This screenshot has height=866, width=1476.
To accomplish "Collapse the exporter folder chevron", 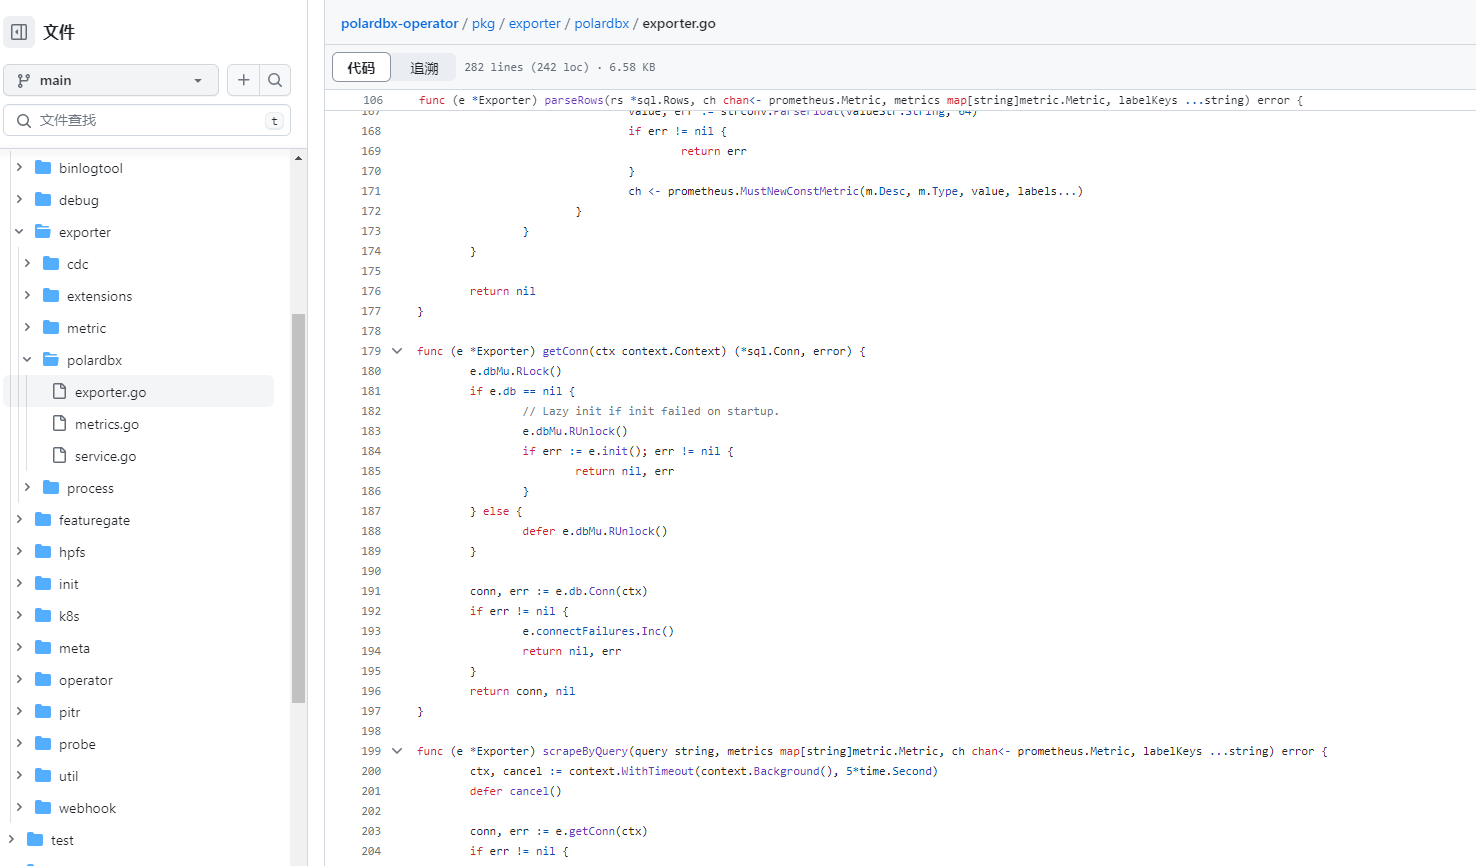I will (19, 232).
